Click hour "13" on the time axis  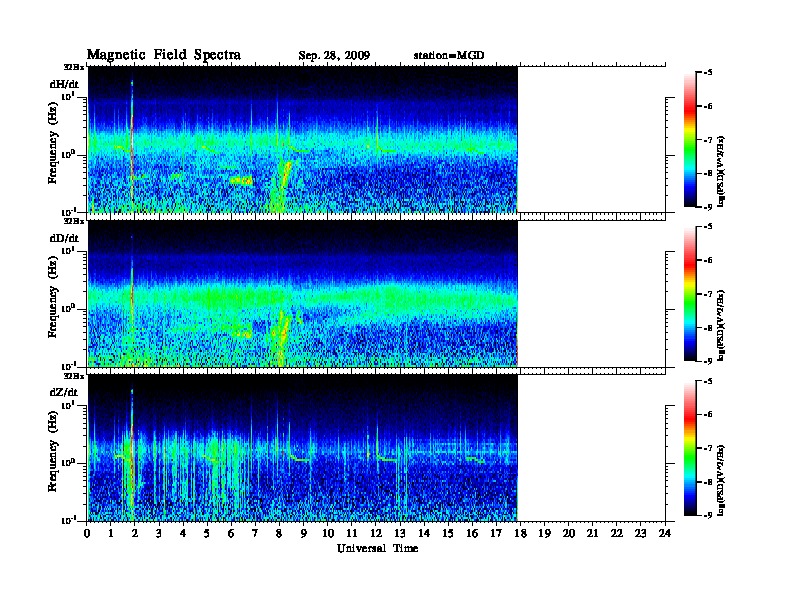400,534
